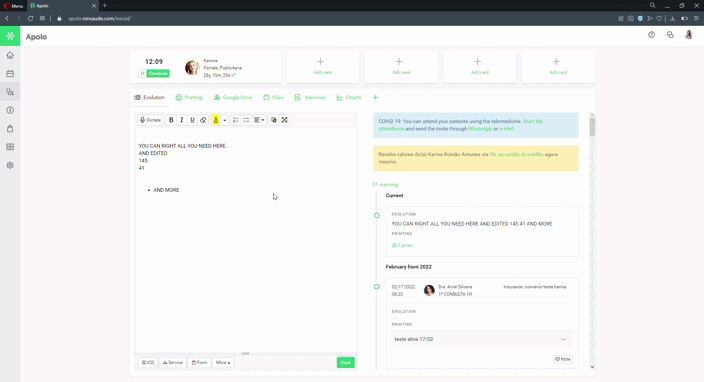
Task: Click the green Apolo logo icon
Action: tap(10, 36)
